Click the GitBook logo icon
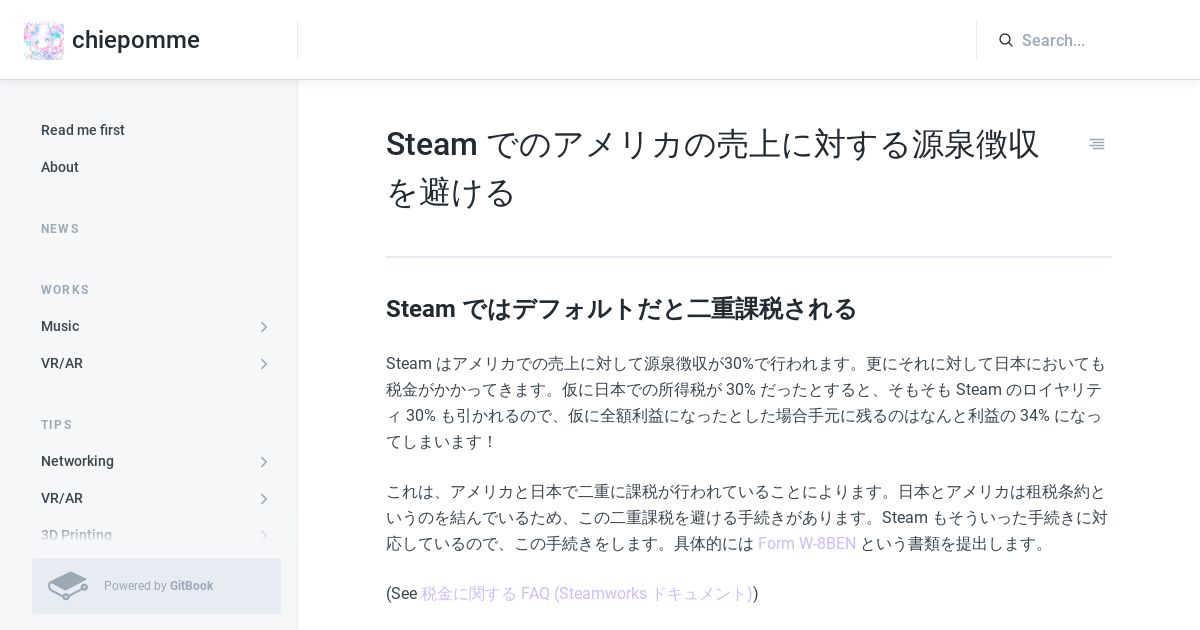The width and height of the screenshot is (1200, 630). (x=68, y=586)
